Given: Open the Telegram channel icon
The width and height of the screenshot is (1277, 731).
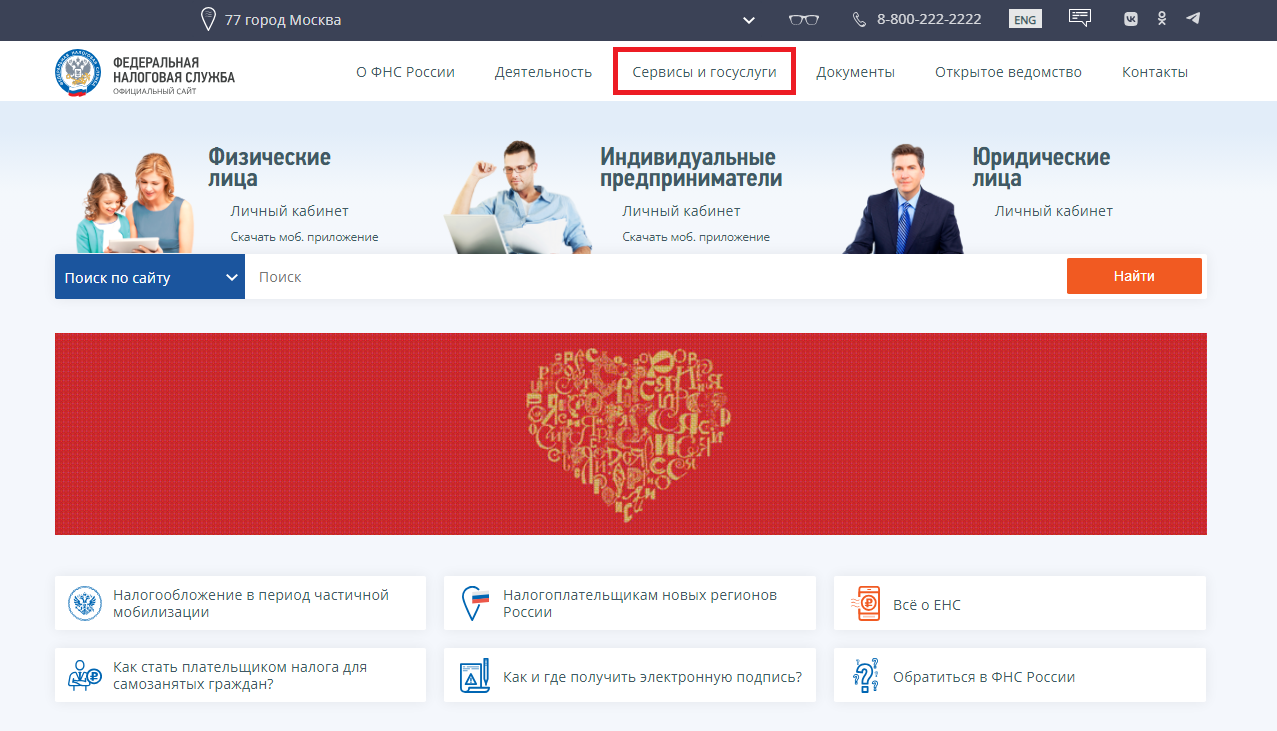Looking at the screenshot, I should (x=1192, y=19).
